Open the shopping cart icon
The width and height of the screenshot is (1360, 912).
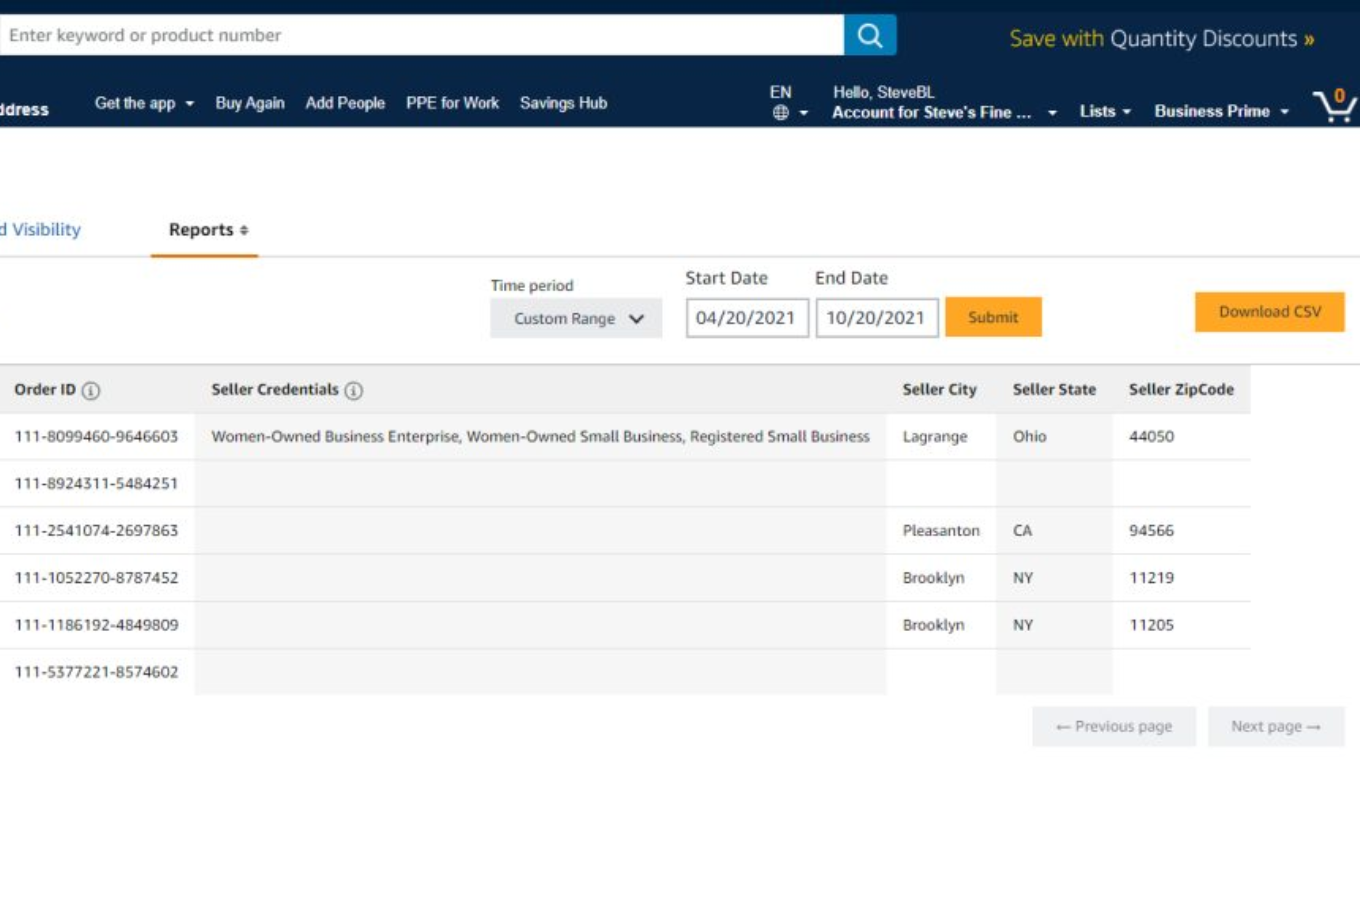1334,105
